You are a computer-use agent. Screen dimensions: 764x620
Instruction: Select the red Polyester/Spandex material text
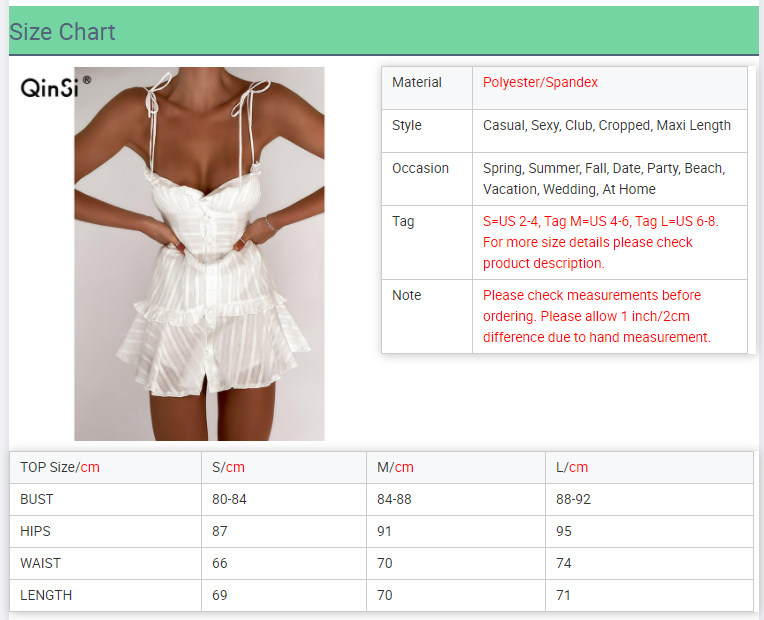click(x=540, y=83)
